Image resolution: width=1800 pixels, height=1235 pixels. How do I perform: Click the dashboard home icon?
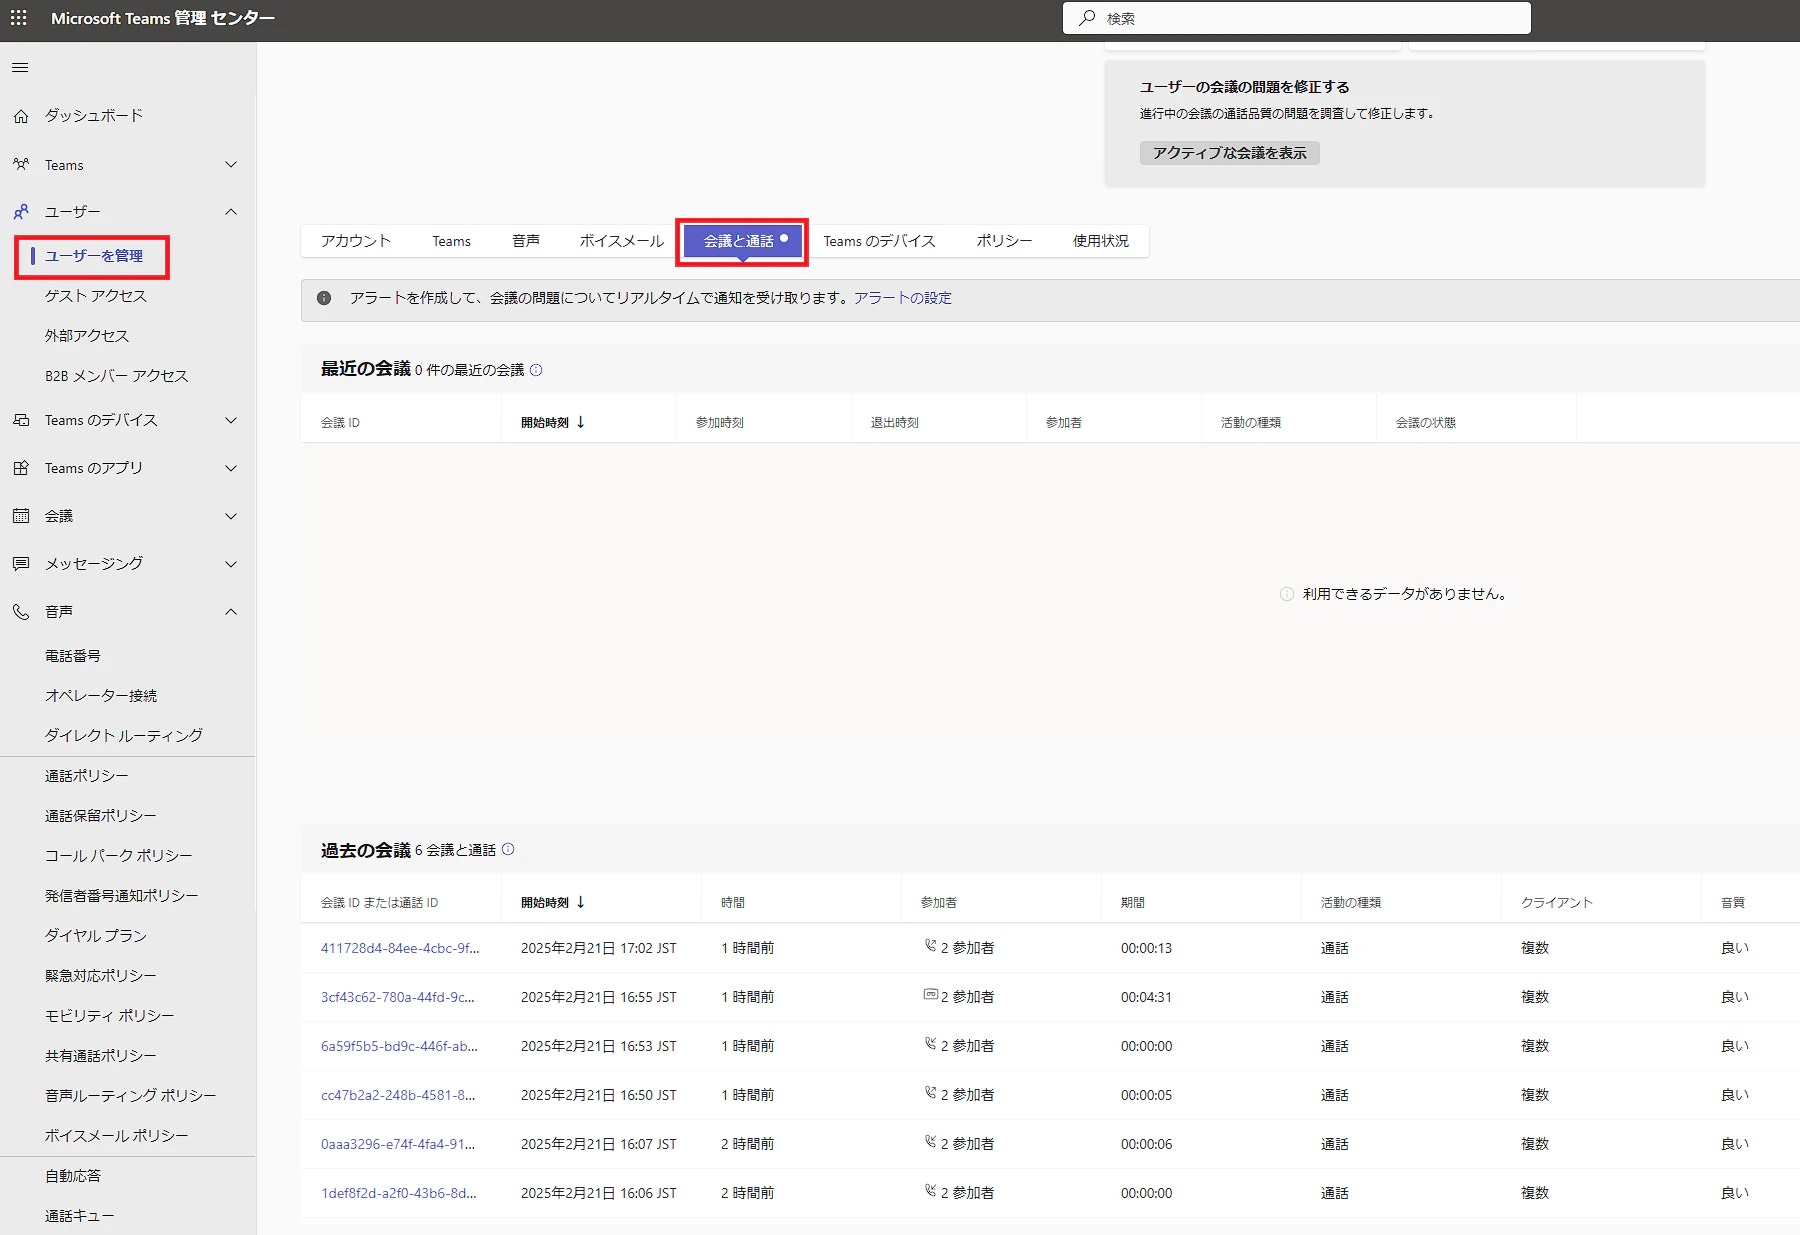coord(21,116)
